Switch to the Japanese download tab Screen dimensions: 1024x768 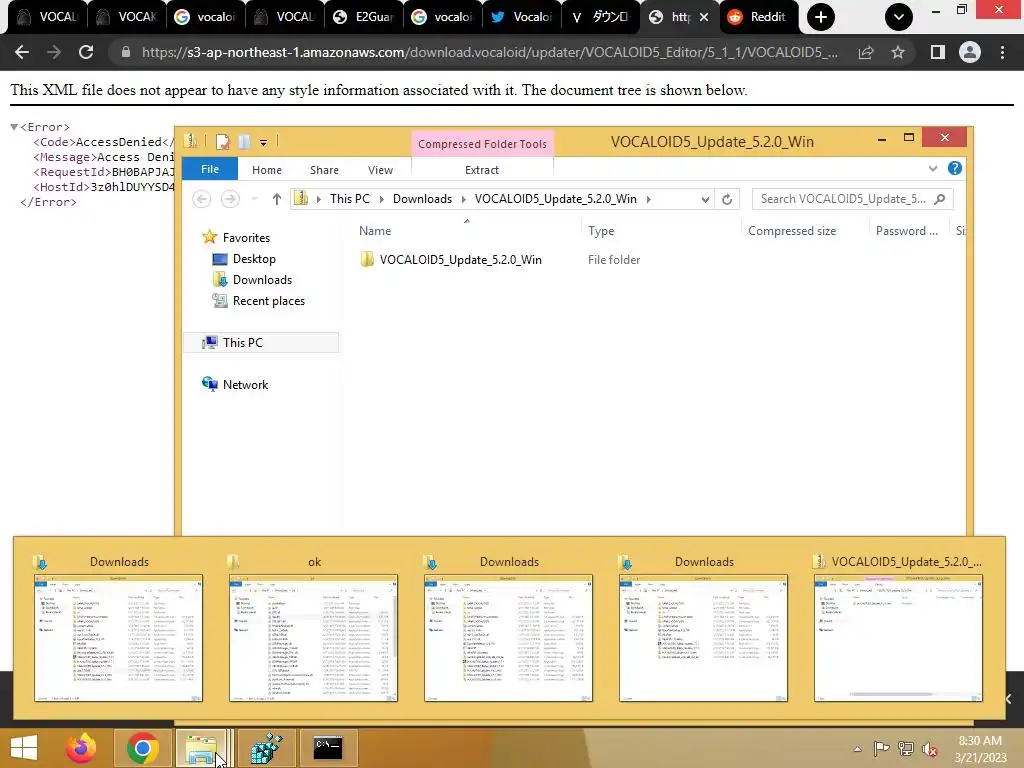(601, 17)
